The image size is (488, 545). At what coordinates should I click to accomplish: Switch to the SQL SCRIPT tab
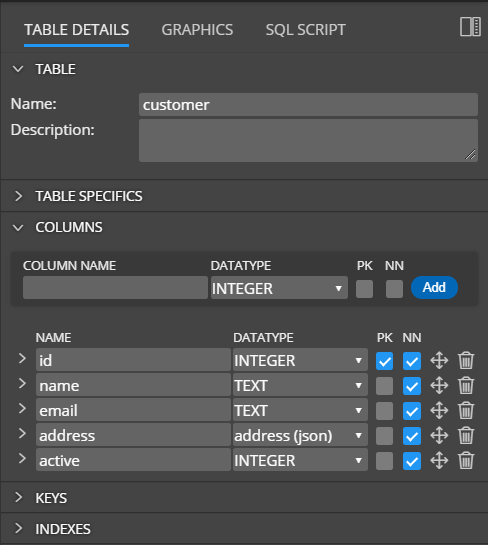pos(306,30)
